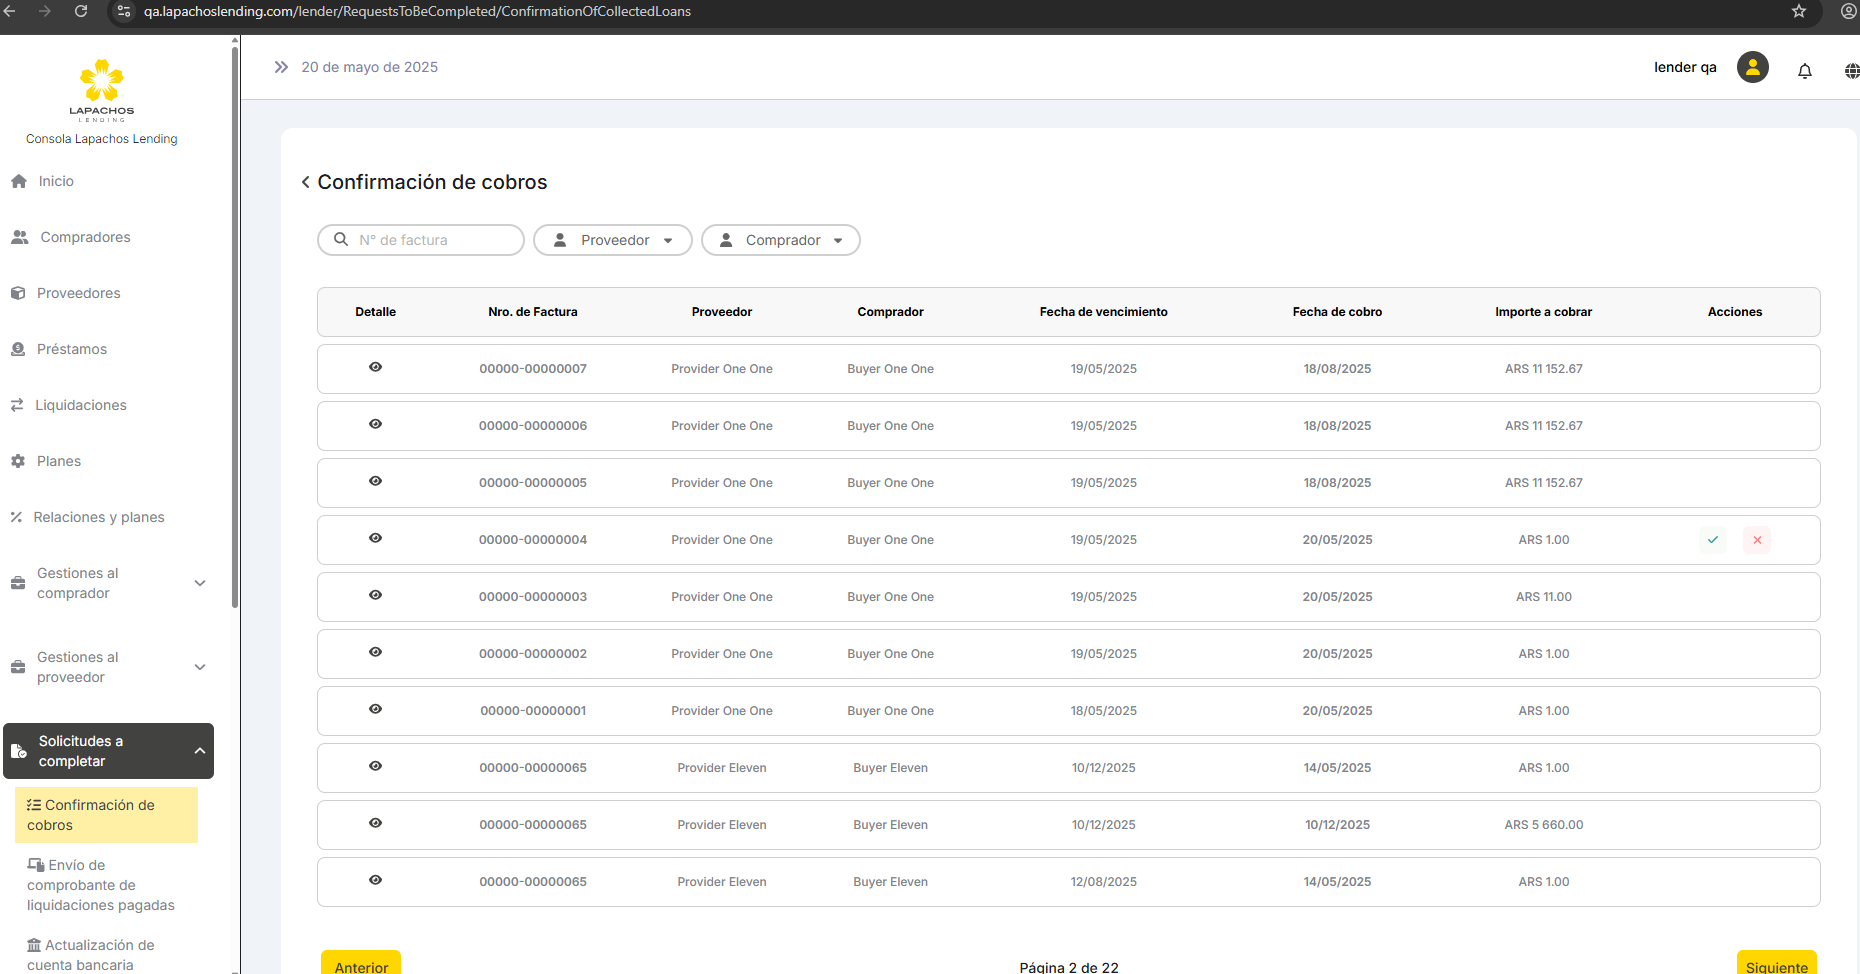Open the Comprador filter dropdown
This screenshot has height=974, width=1860.
780,240
